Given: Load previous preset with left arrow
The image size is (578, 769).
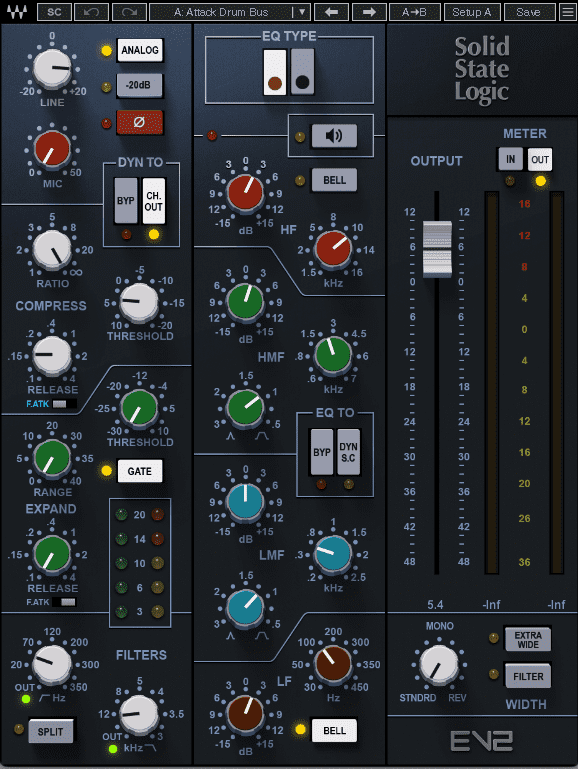Looking at the screenshot, I should click(x=331, y=12).
